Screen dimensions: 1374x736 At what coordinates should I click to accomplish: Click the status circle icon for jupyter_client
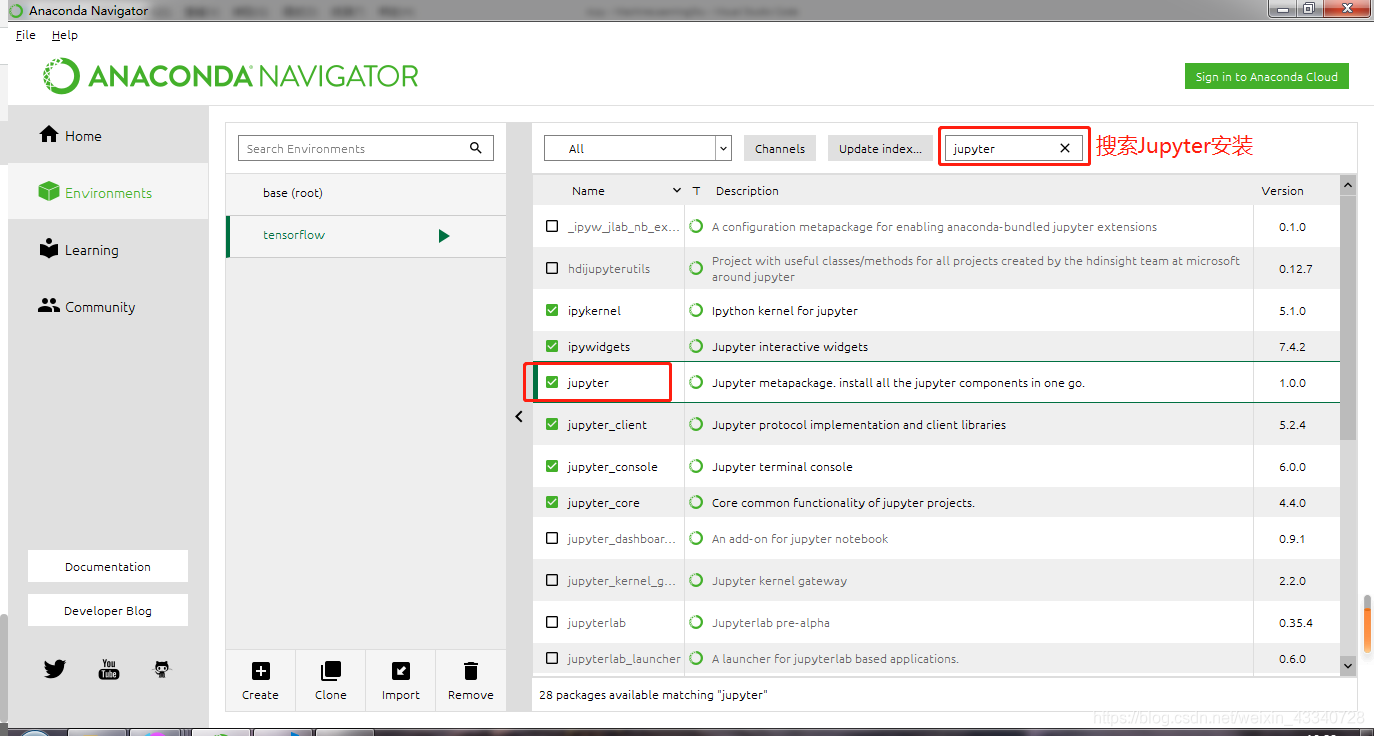point(696,425)
